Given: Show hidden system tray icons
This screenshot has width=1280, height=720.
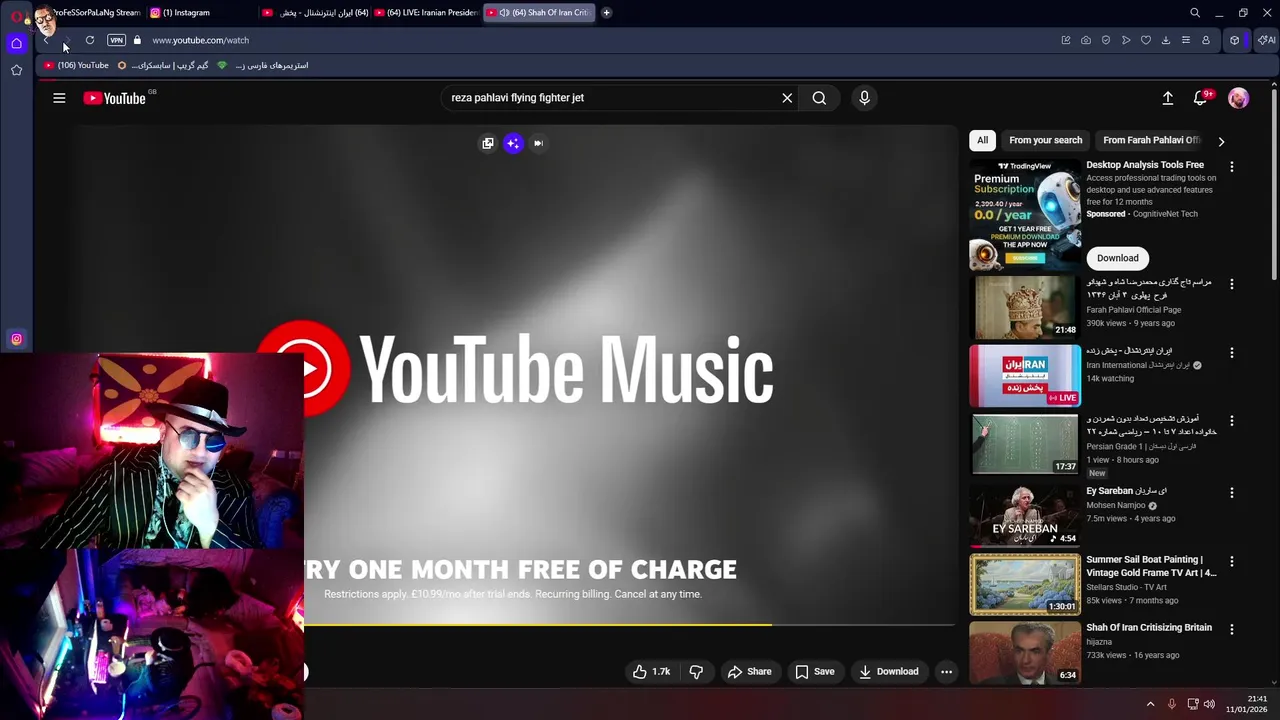Looking at the screenshot, I should click(1150, 704).
